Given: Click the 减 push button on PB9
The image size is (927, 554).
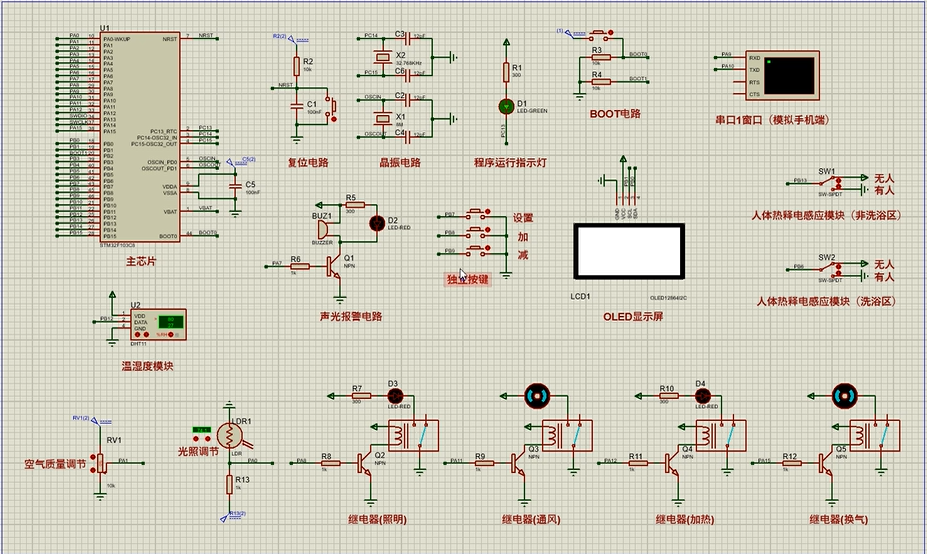Looking at the screenshot, I should (x=478, y=250).
